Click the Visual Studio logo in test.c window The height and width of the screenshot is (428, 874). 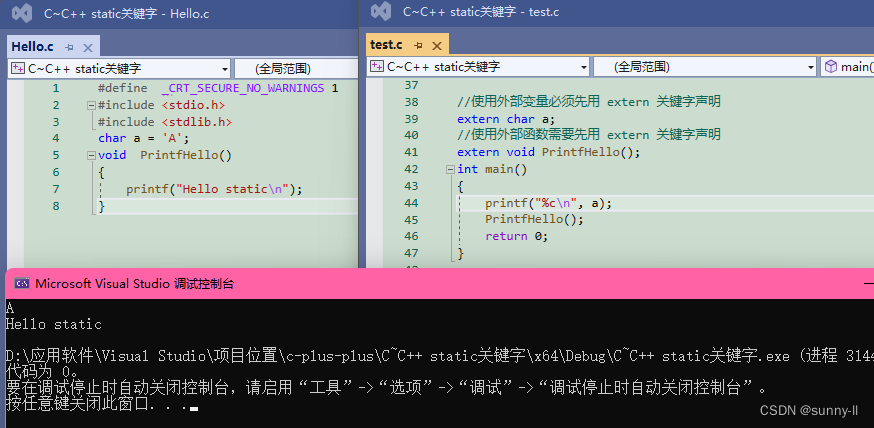tap(381, 12)
